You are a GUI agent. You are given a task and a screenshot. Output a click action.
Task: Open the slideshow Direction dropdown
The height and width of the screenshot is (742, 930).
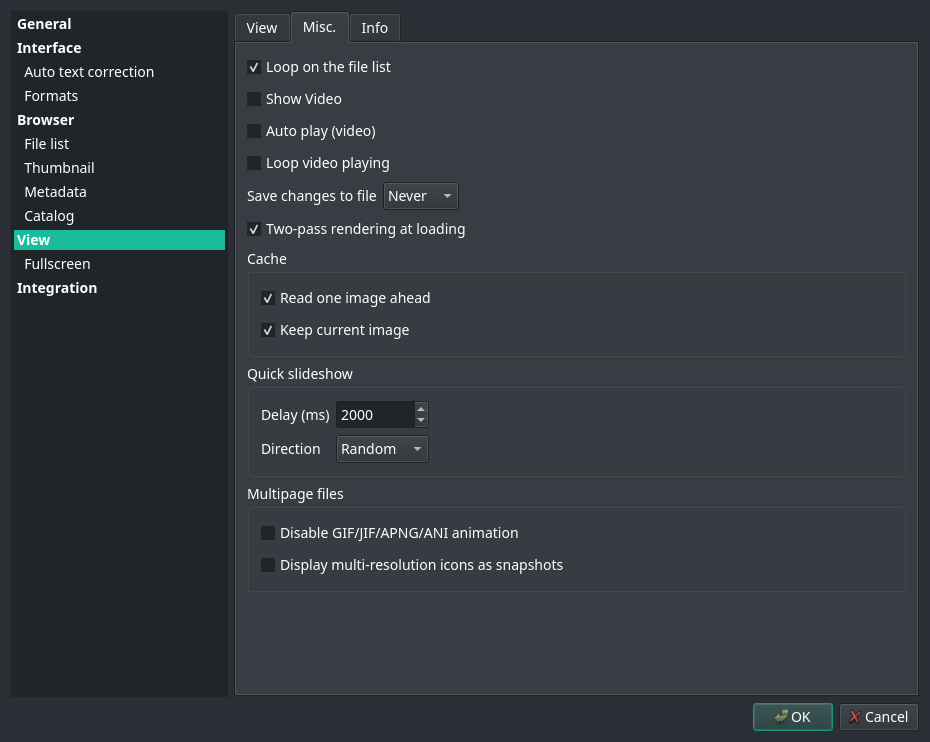tap(382, 449)
